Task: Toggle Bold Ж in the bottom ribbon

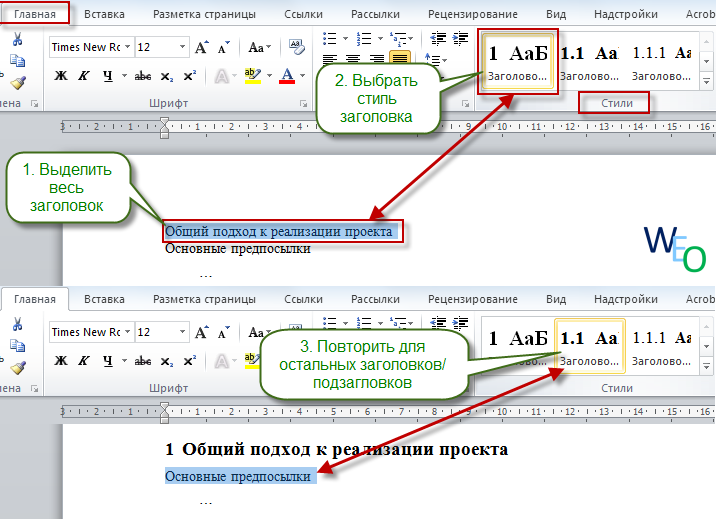Action: click(61, 361)
